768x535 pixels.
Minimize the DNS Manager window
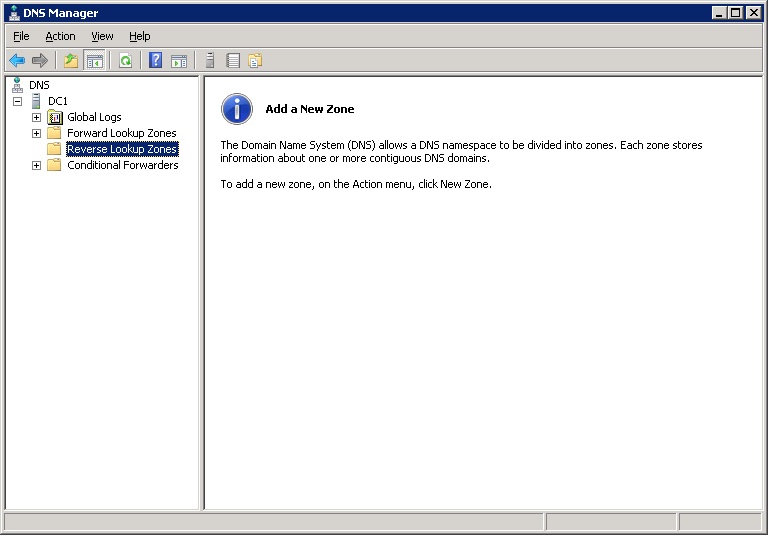click(x=719, y=13)
